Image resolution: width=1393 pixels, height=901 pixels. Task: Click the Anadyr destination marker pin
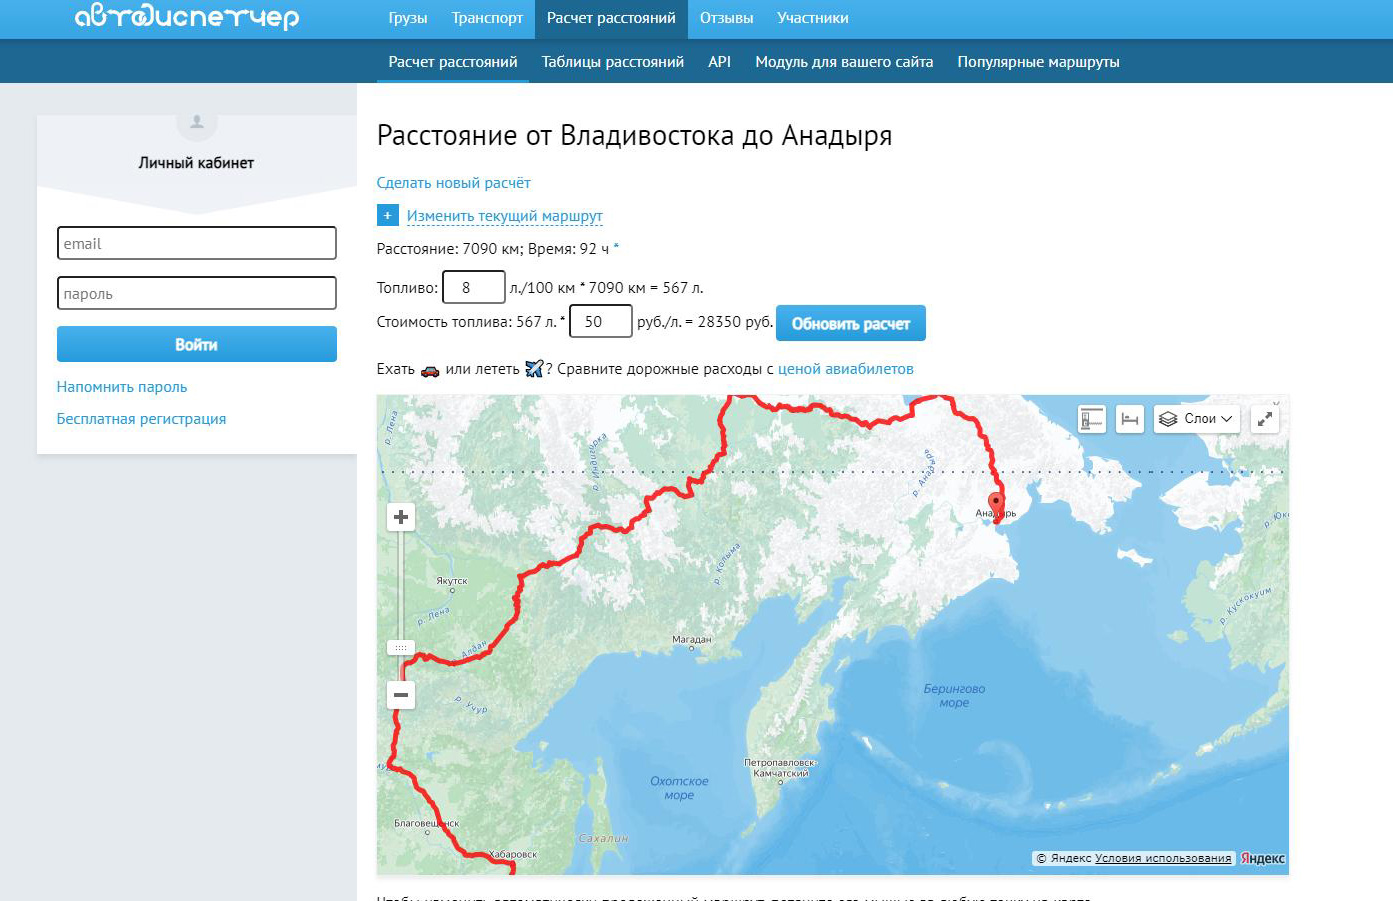(996, 503)
